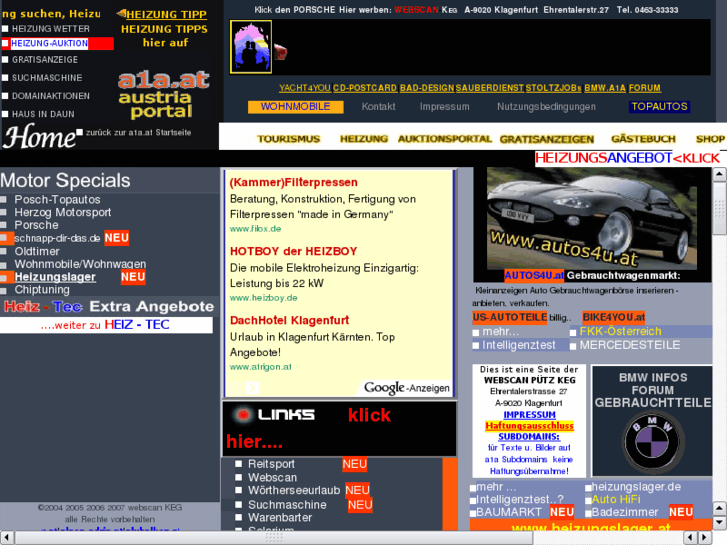The image size is (727, 545).
Task: Open the SUCHMASCHINE sidebar link
Action: (x=47, y=78)
